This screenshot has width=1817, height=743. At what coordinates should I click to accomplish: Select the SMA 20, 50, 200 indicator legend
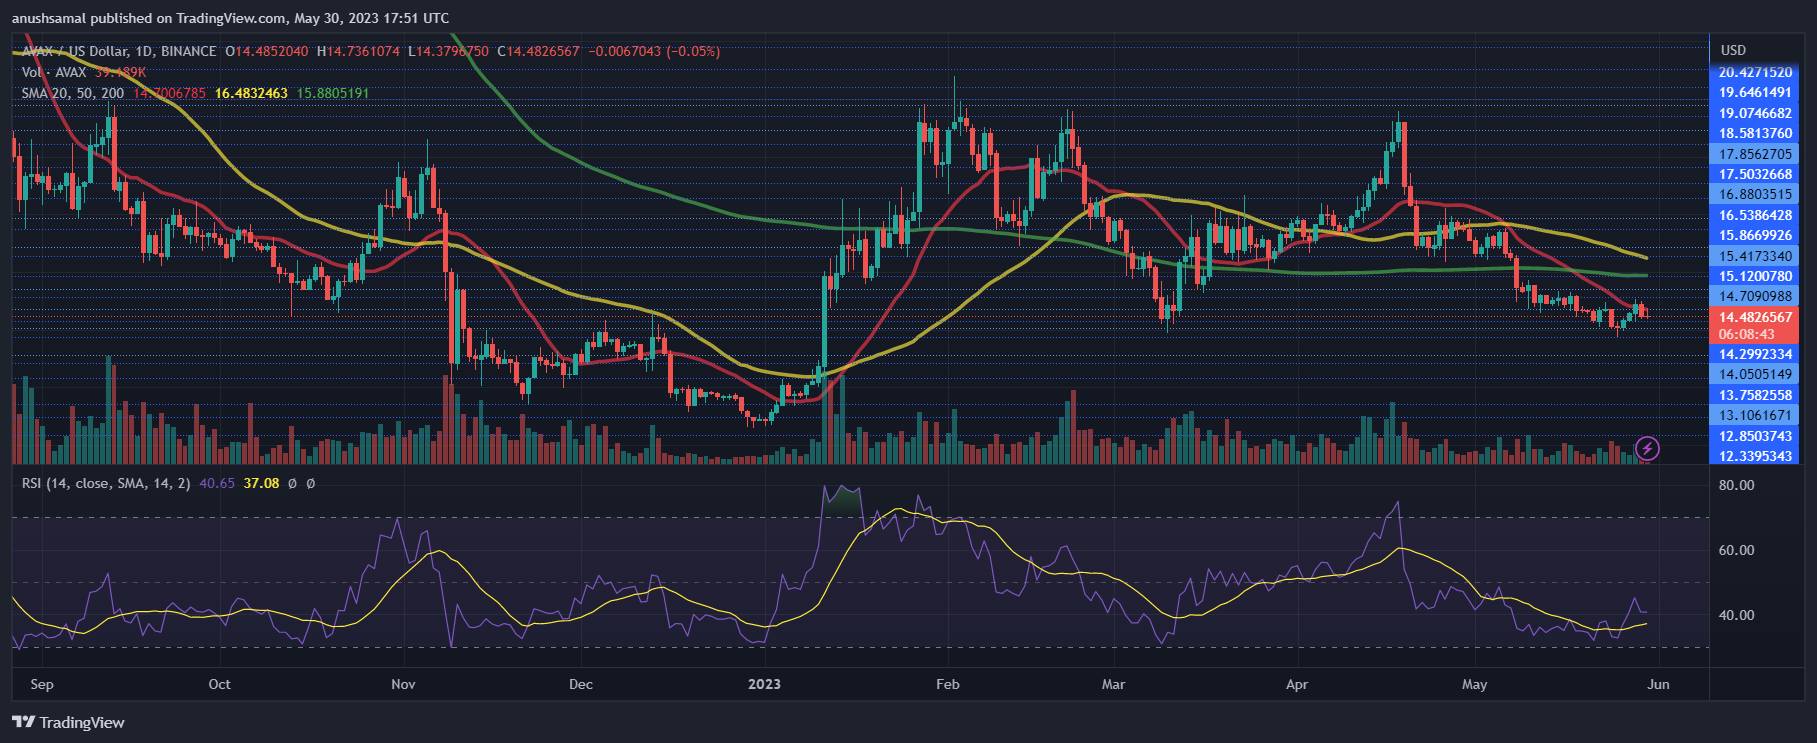click(x=73, y=93)
